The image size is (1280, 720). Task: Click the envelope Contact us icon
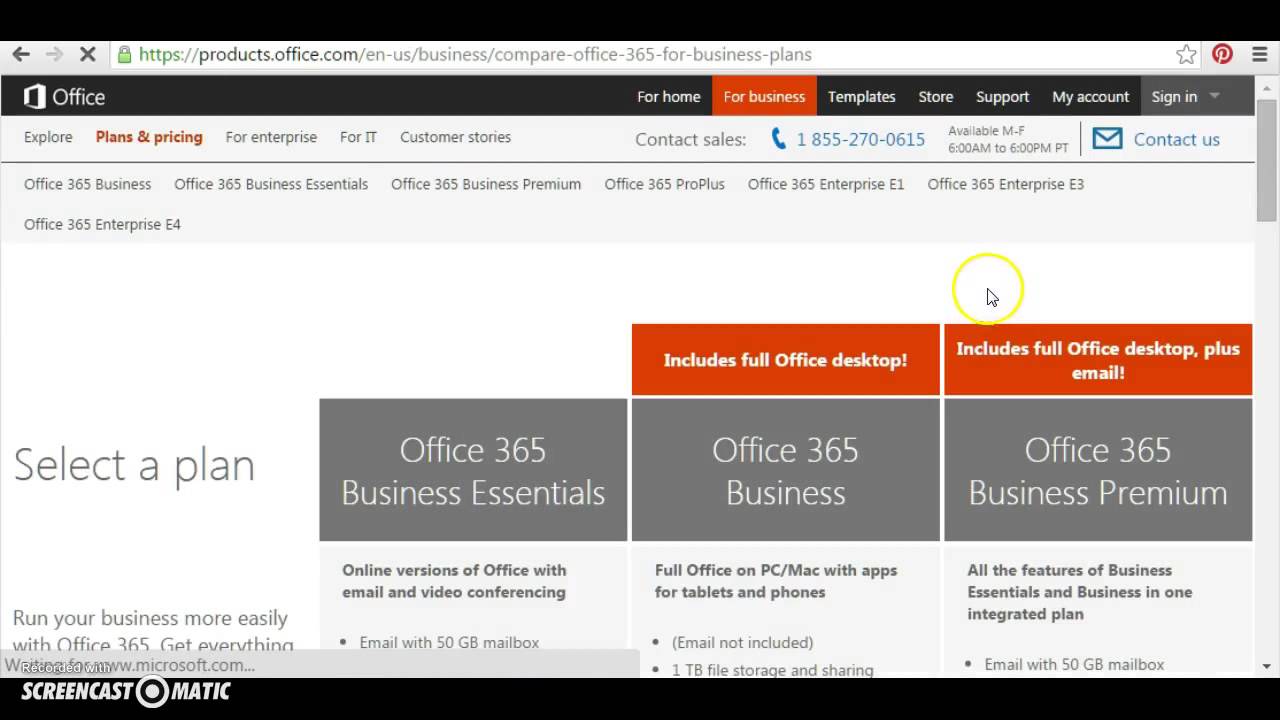pyautogui.click(x=1107, y=138)
